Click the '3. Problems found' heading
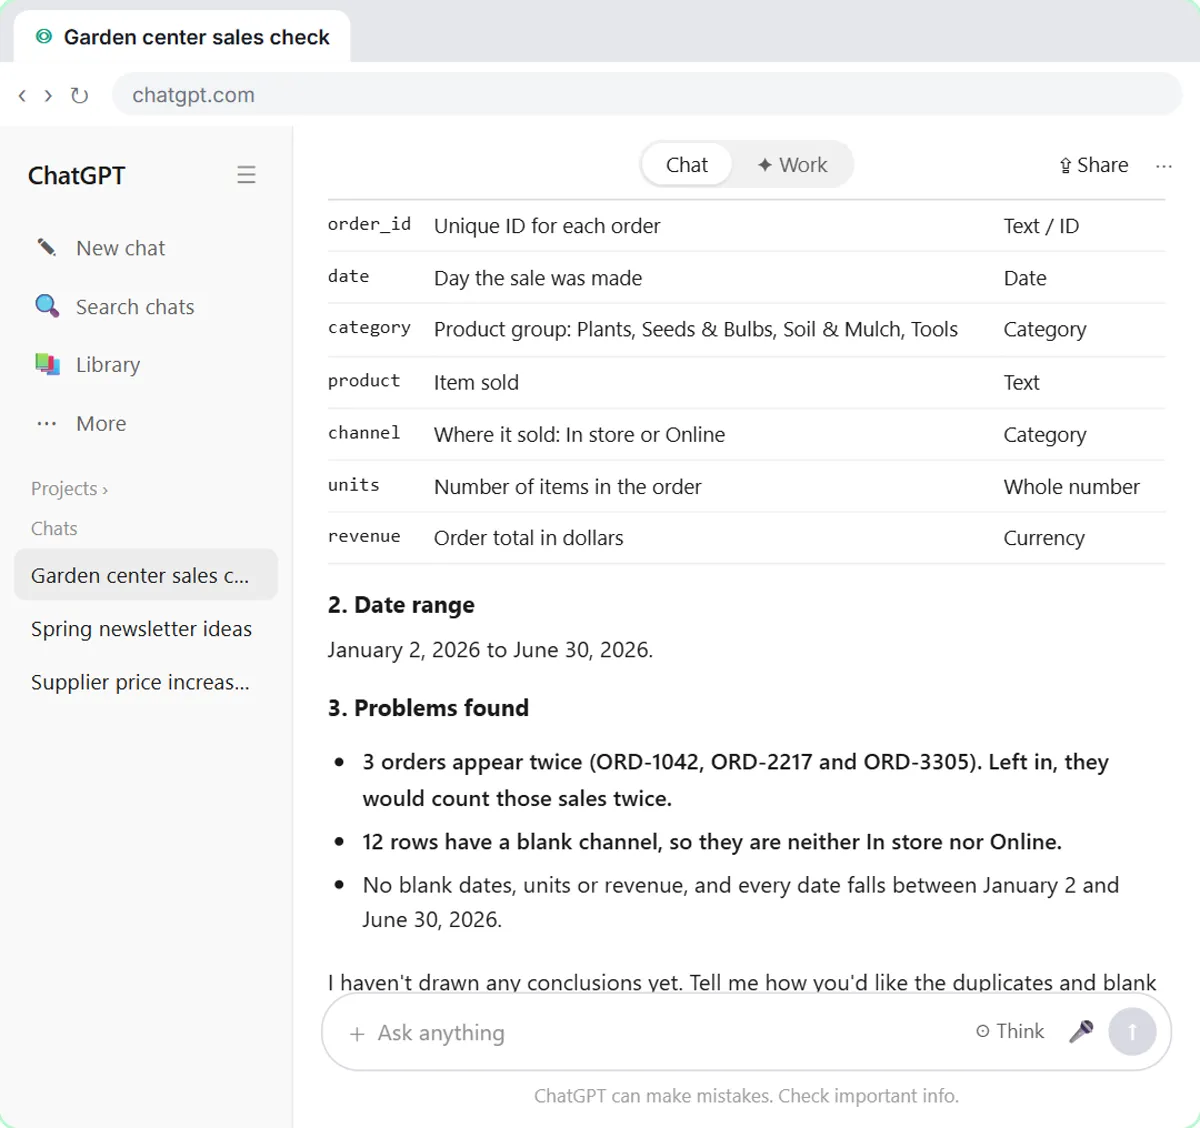 click(x=428, y=708)
